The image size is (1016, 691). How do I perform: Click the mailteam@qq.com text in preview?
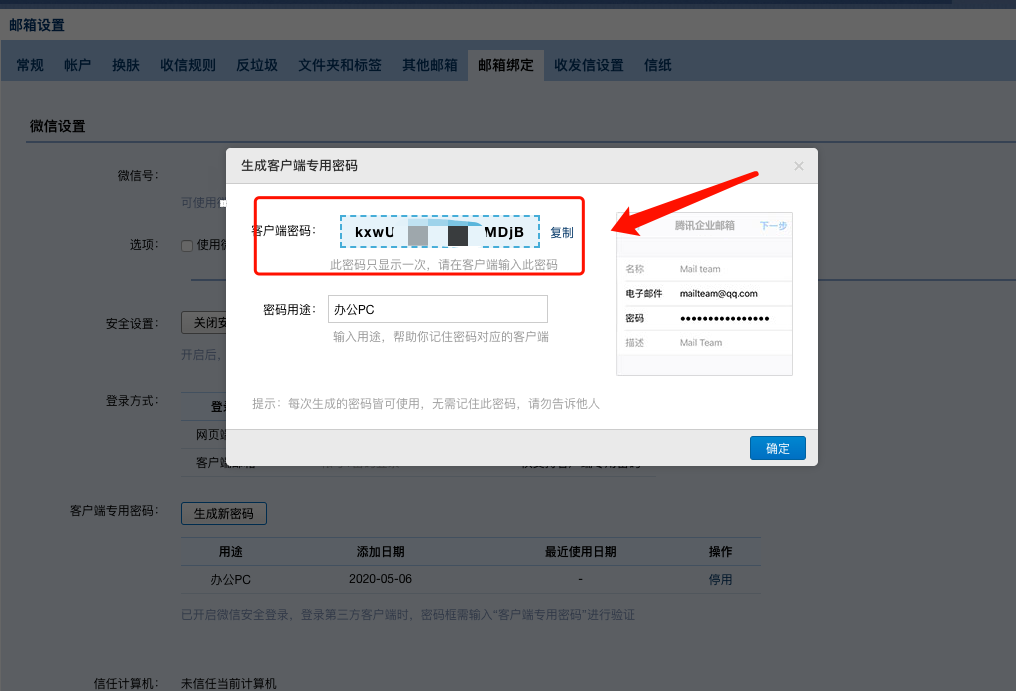(x=719, y=294)
